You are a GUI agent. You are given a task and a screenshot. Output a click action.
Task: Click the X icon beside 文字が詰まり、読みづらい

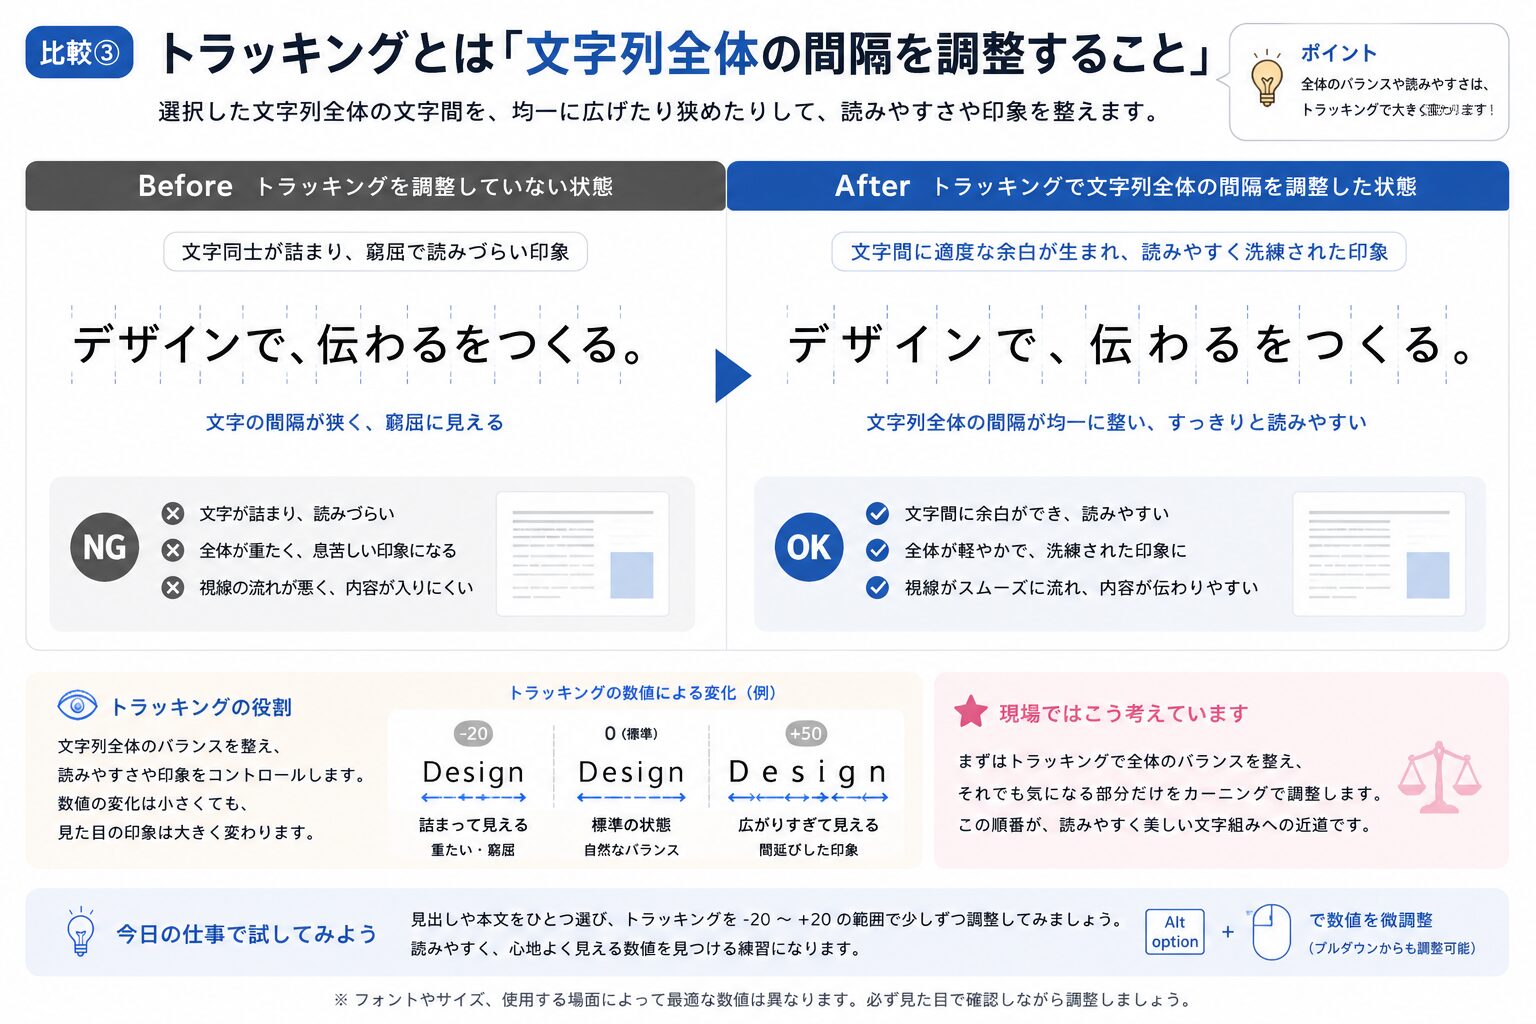tap(173, 513)
